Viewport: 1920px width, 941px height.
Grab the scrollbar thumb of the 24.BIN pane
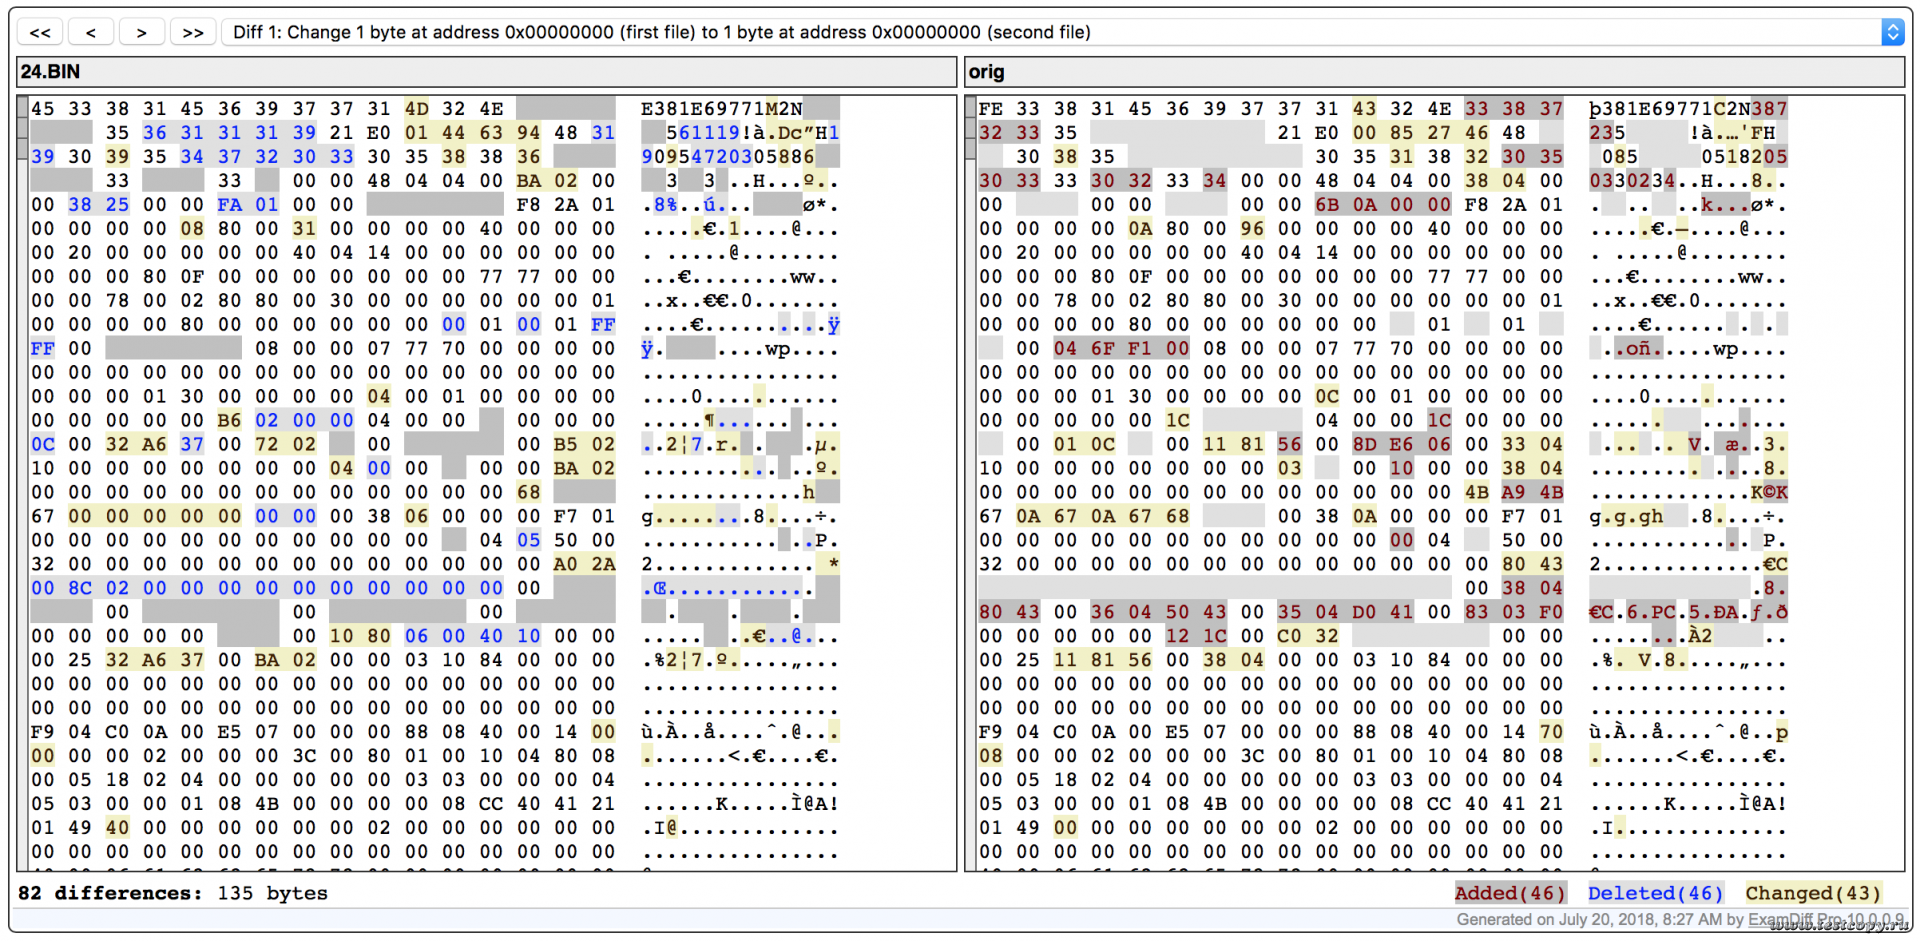(22, 129)
